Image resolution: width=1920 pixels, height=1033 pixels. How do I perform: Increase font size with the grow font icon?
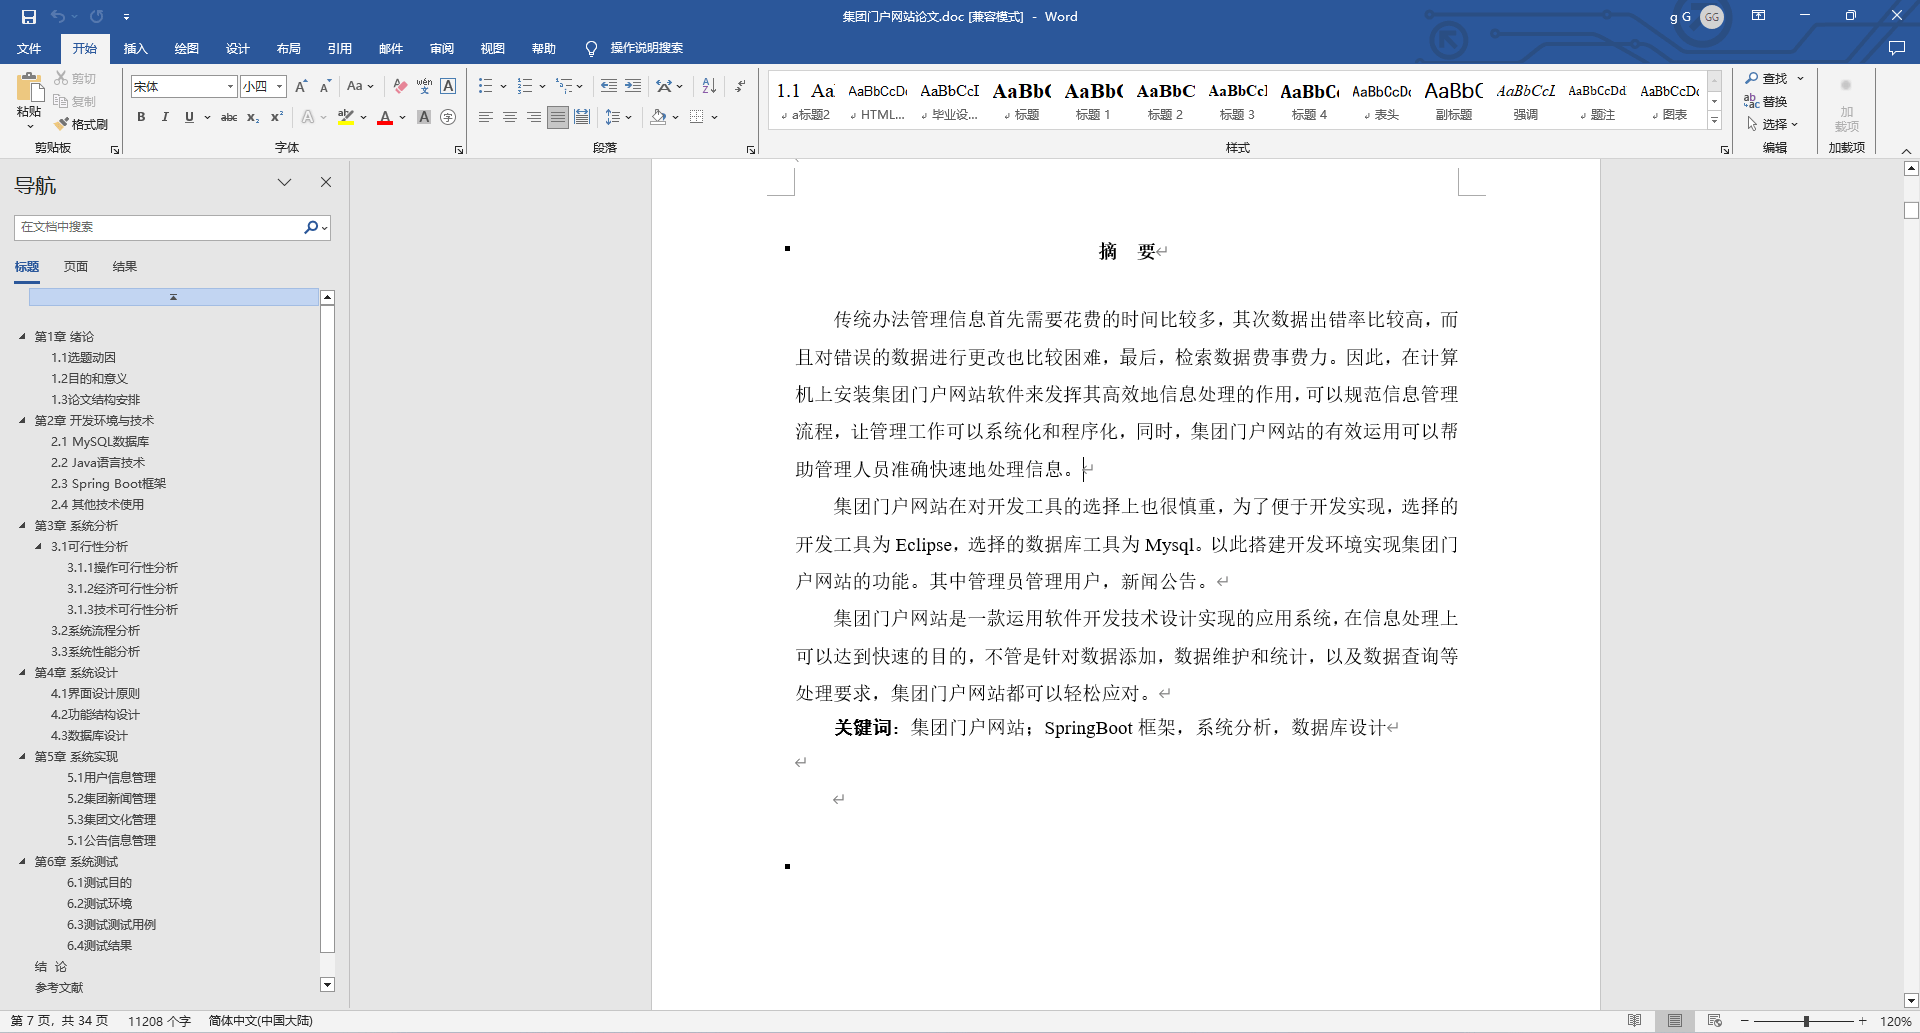point(301,86)
